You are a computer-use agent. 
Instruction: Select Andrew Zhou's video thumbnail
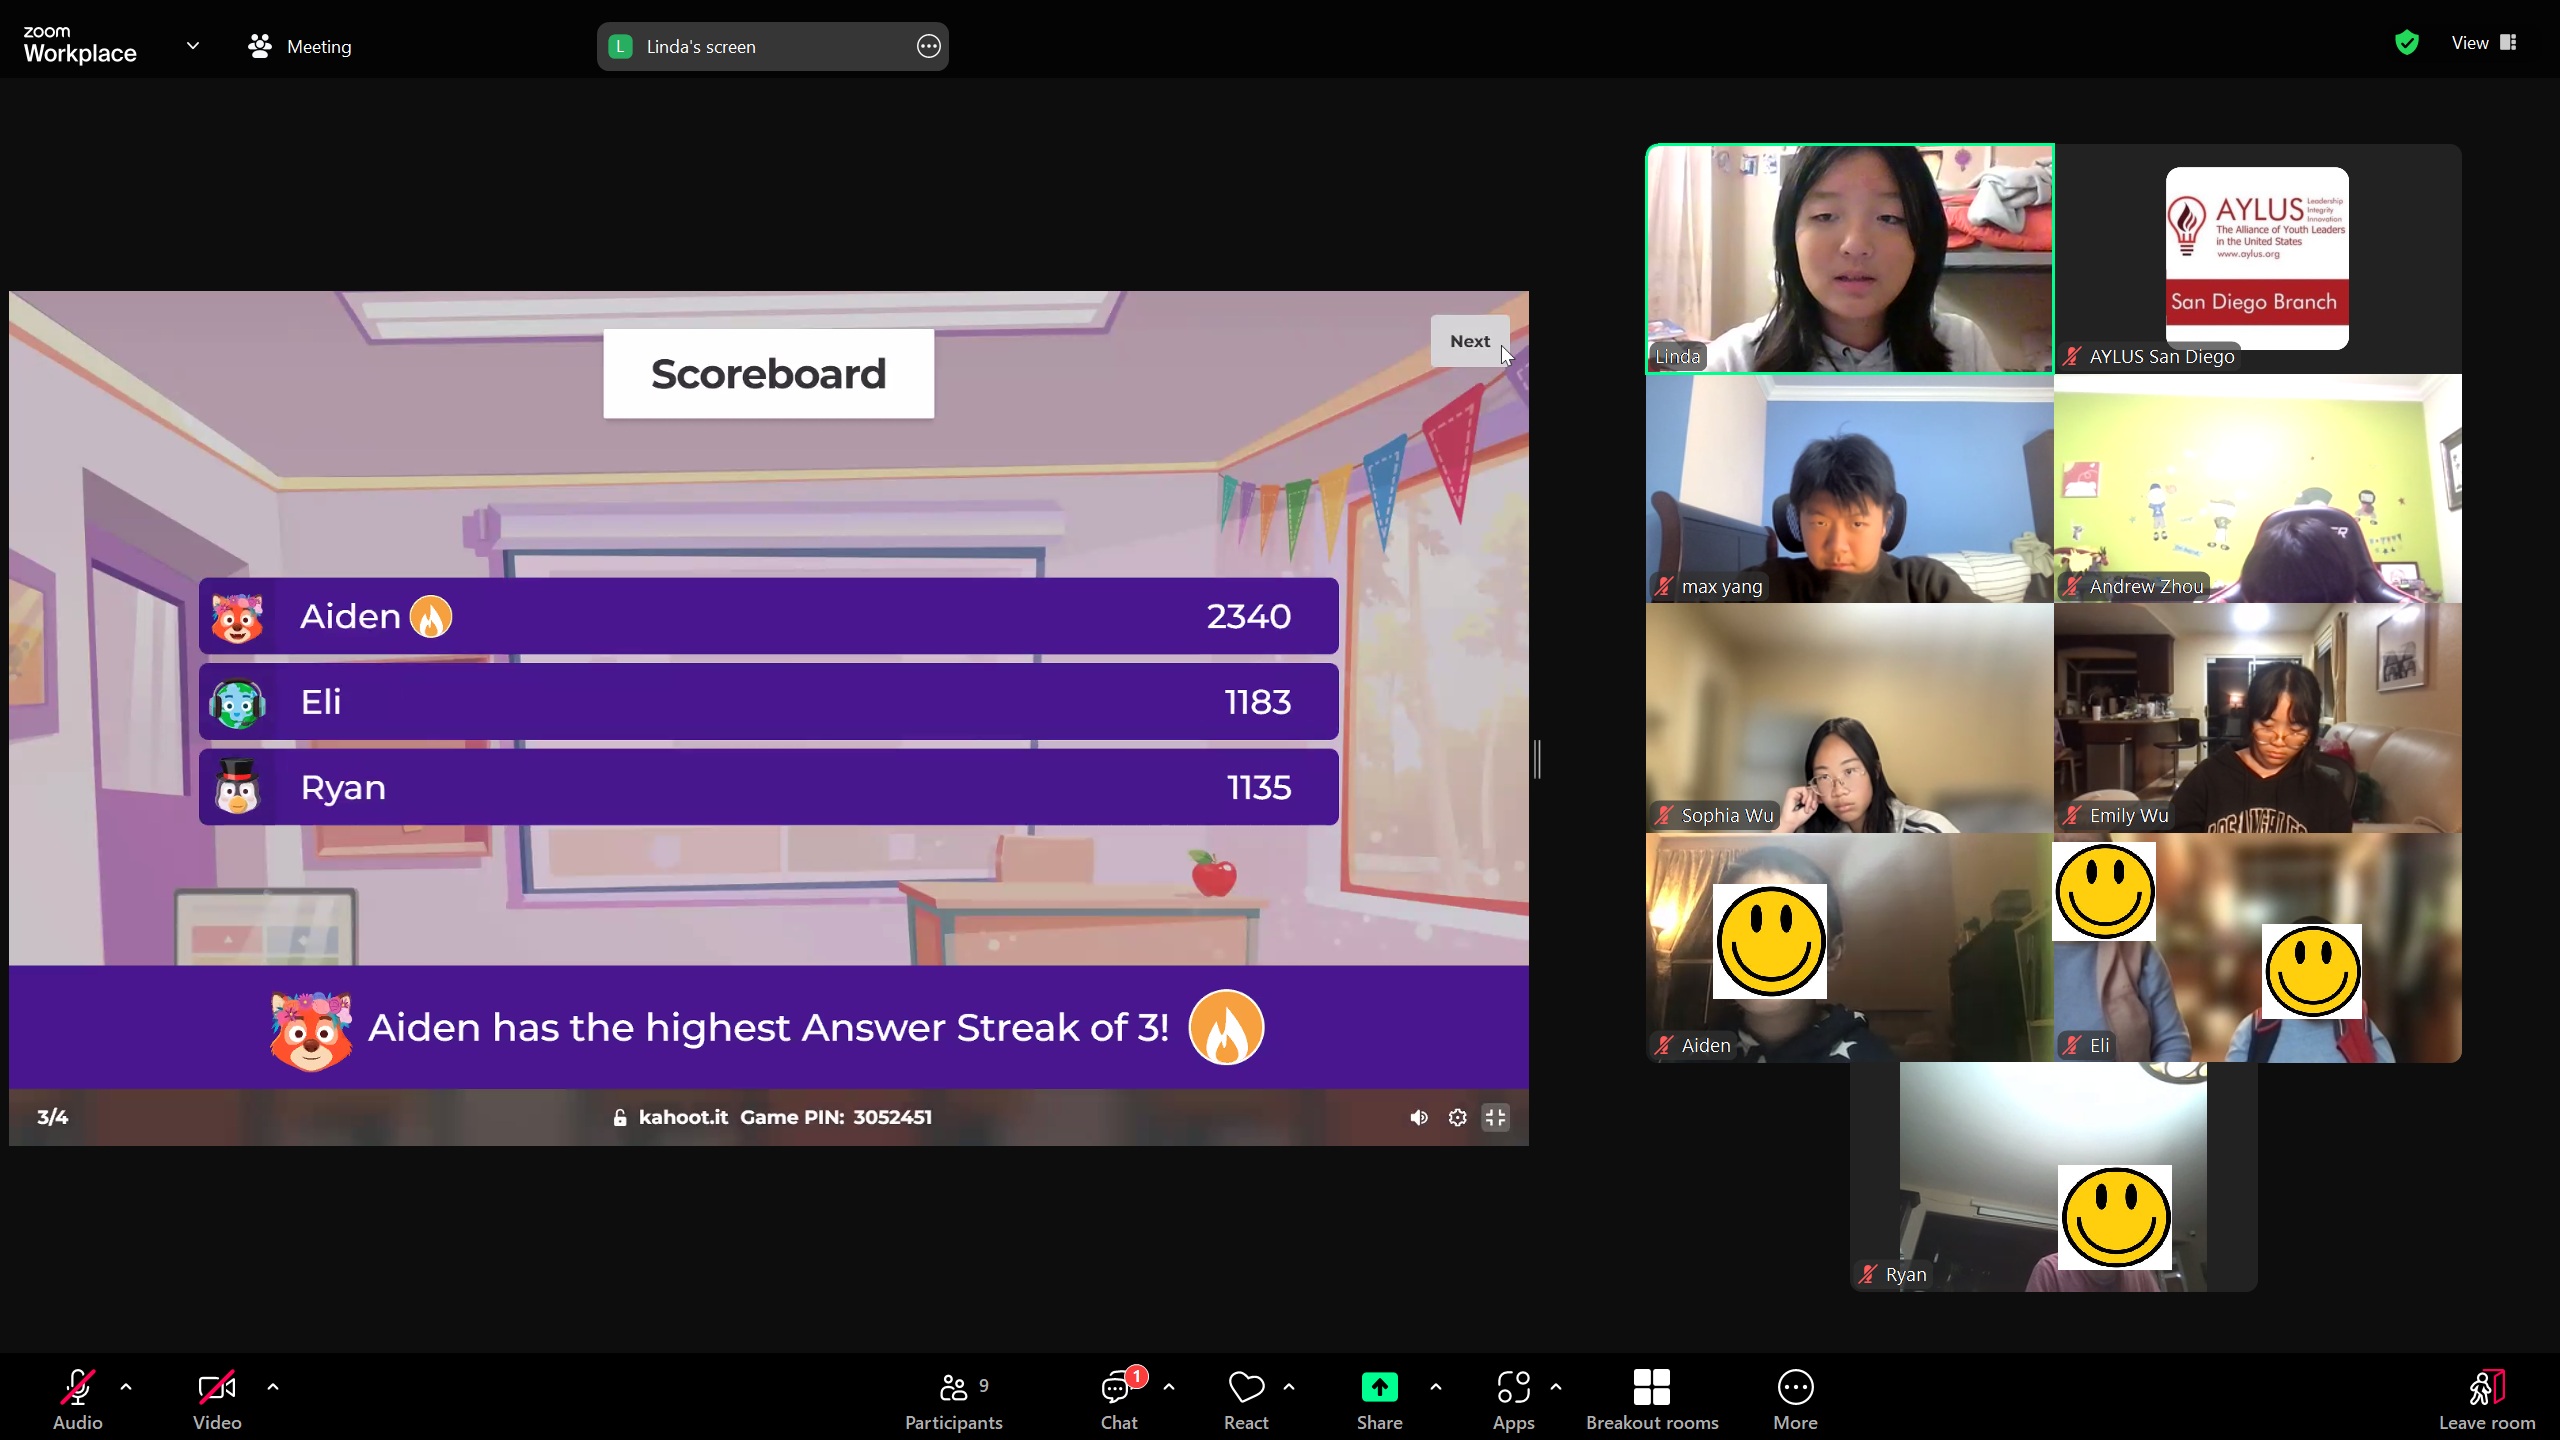[x=2258, y=488]
